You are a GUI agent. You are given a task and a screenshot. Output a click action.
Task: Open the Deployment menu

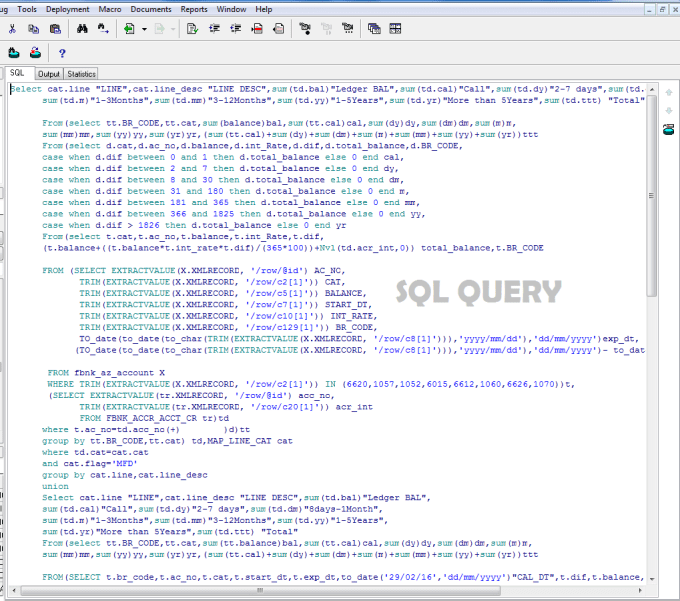tap(67, 9)
